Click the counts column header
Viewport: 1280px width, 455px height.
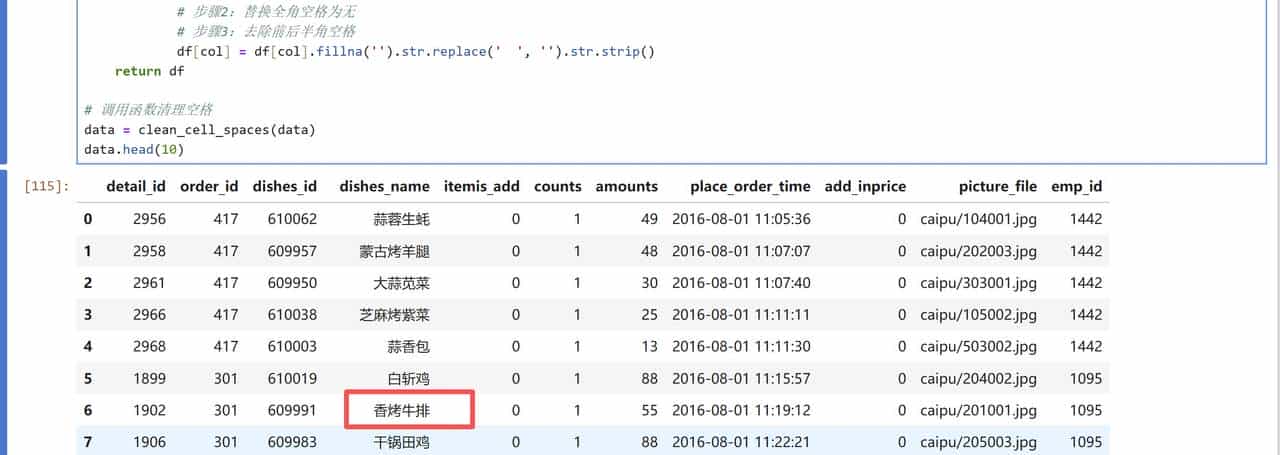click(x=557, y=186)
